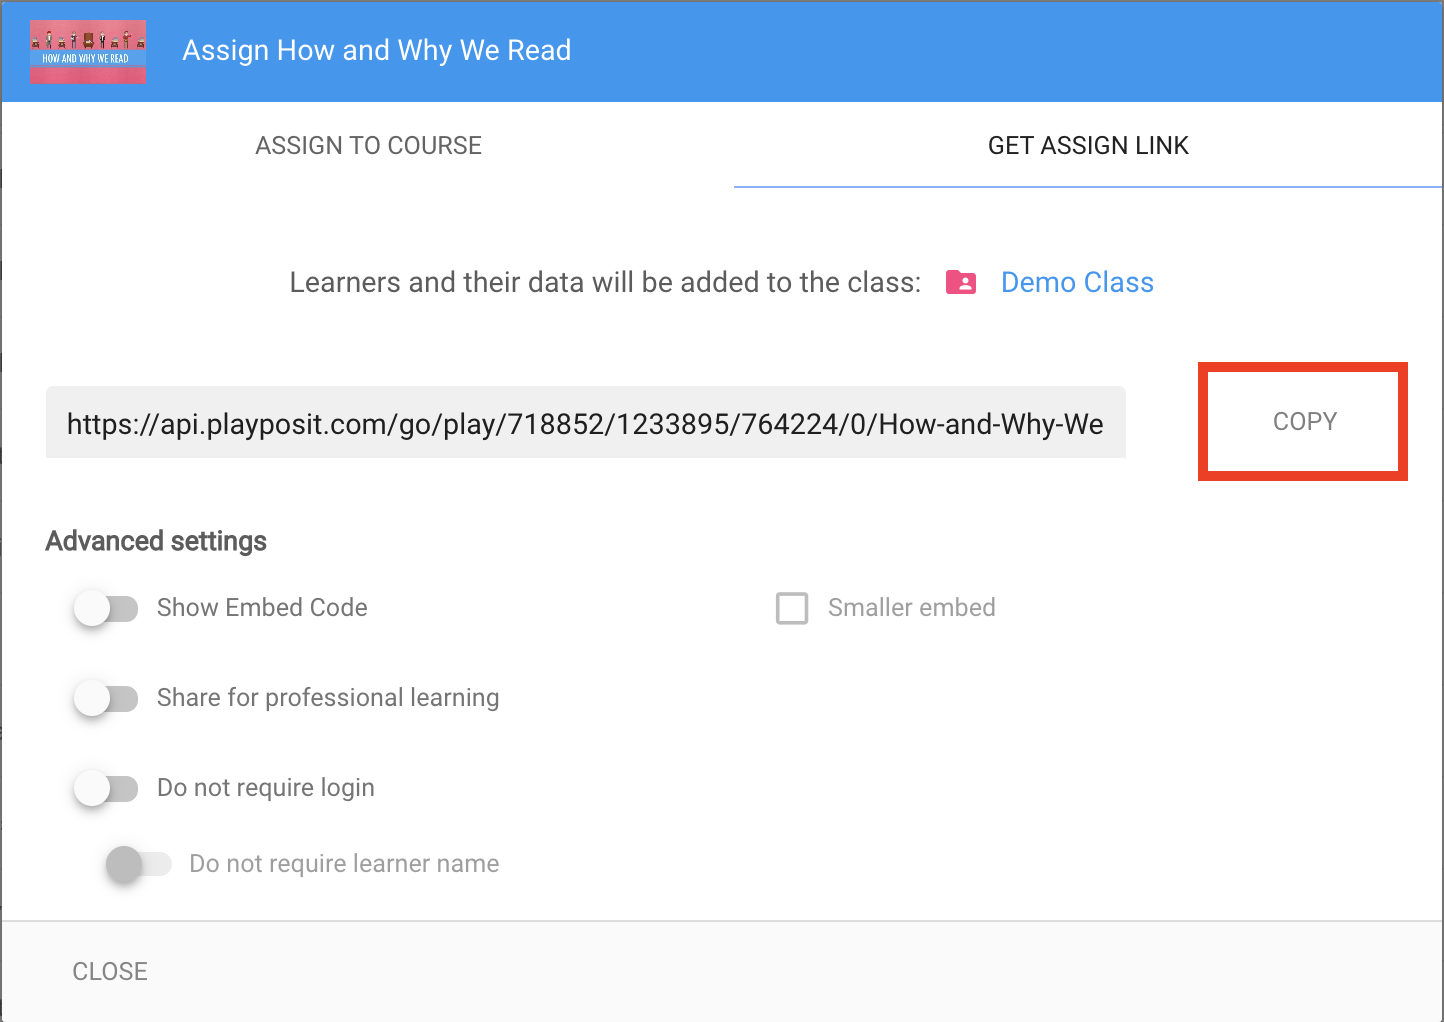Screen dimensions: 1444x1022
Task: Switch to the ASSIGN TO COURSE tab
Action: (369, 145)
